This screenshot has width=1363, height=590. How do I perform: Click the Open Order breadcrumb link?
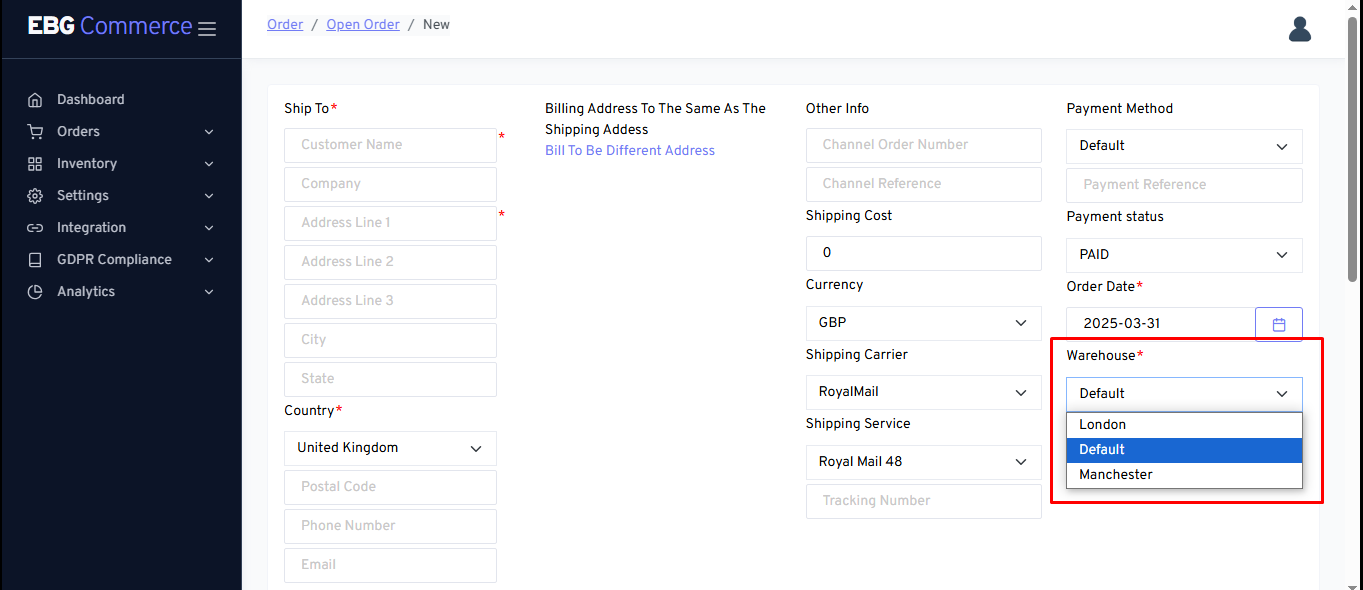click(363, 24)
